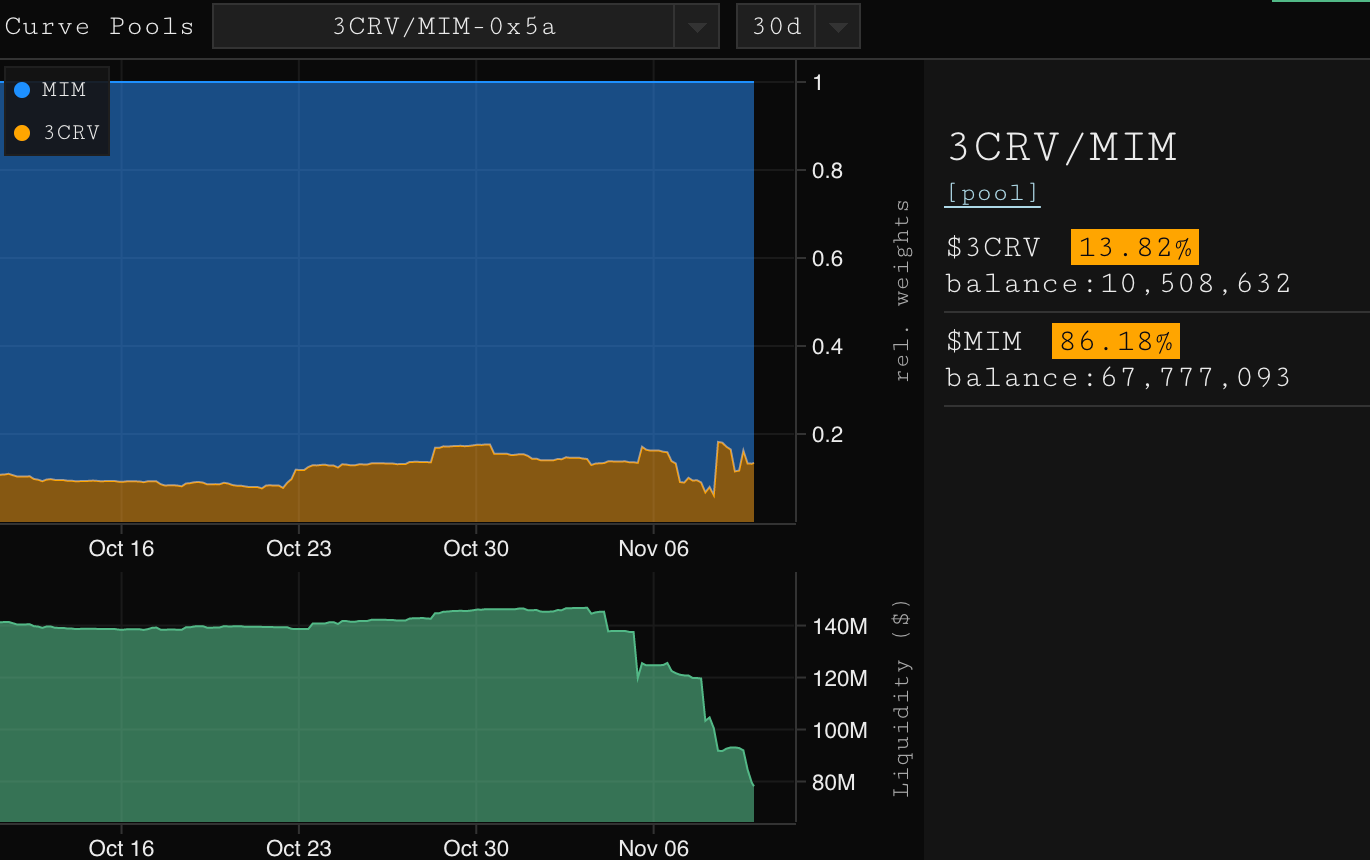
Task: Toggle the MIM series blue legend dot
Action: pyautogui.click(x=22, y=90)
